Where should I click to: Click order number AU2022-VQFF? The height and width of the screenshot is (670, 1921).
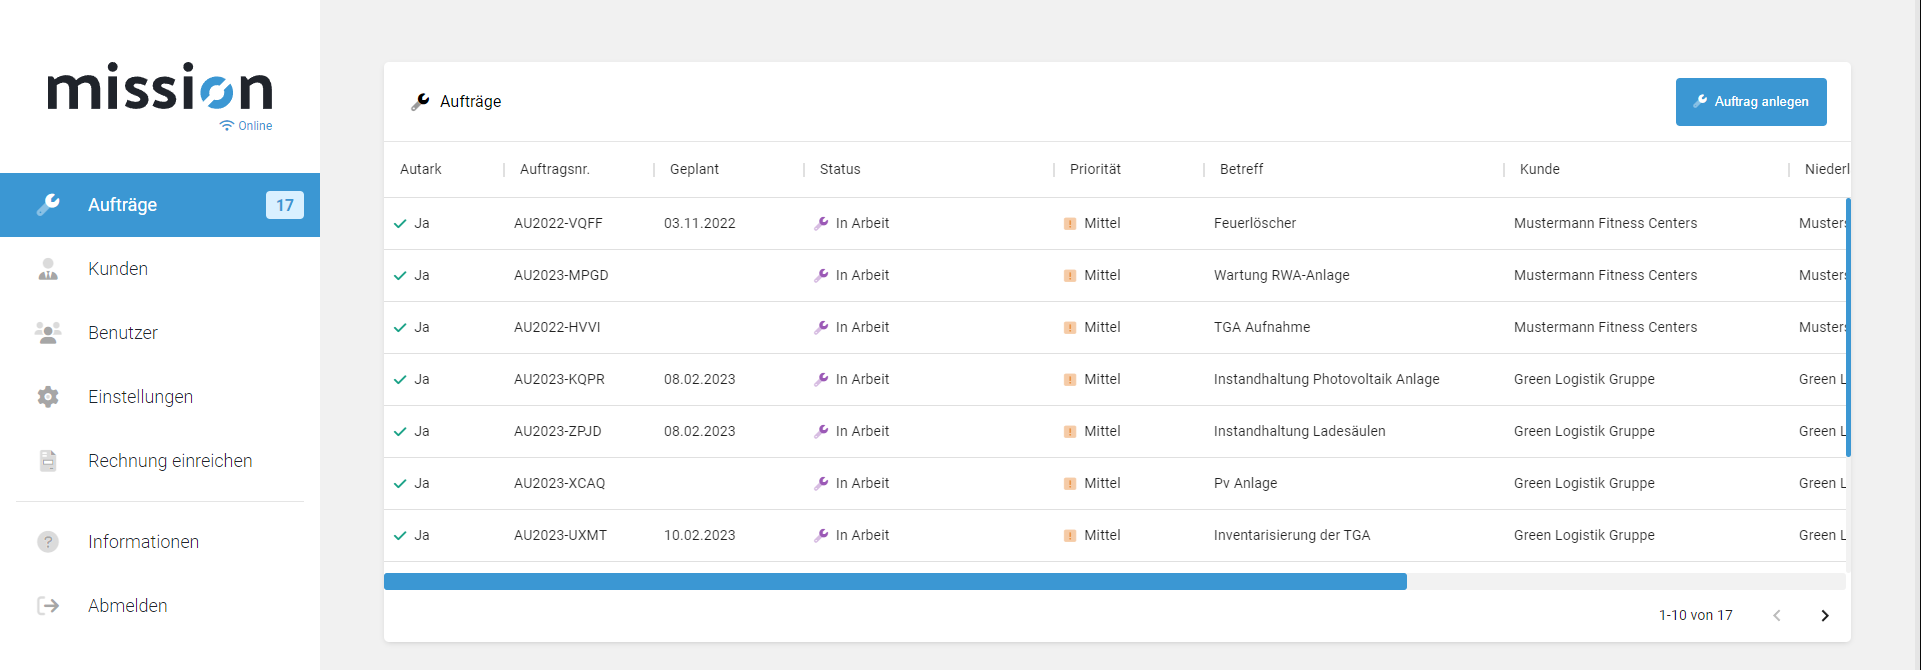click(558, 224)
